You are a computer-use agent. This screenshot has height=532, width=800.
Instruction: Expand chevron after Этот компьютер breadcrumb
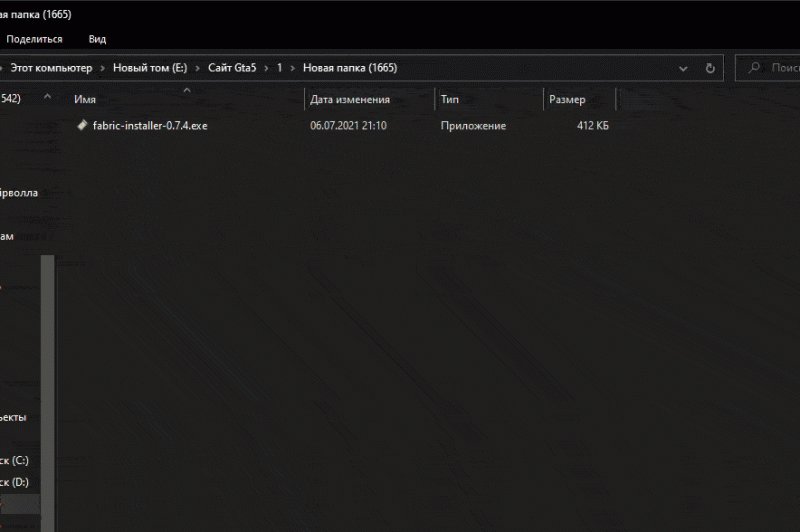(x=103, y=68)
